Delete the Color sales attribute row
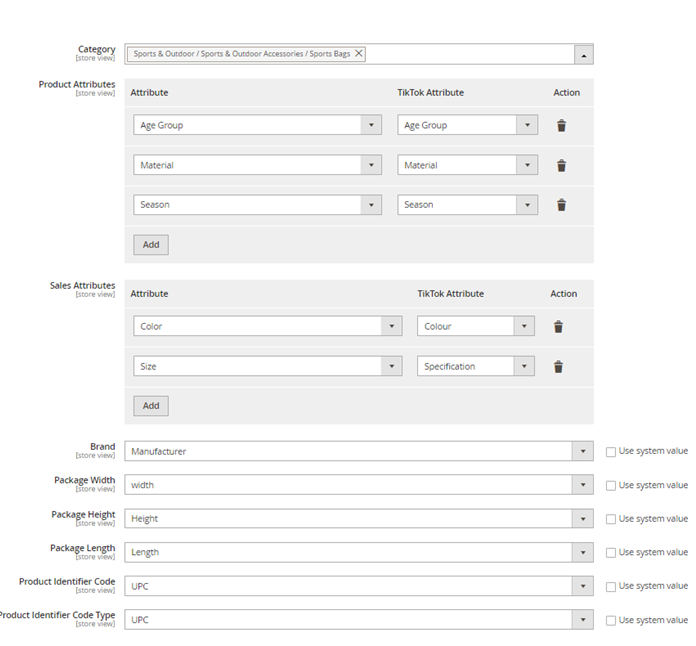Viewport: 696px width, 646px height. pyautogui.click(x=558, y=327)
